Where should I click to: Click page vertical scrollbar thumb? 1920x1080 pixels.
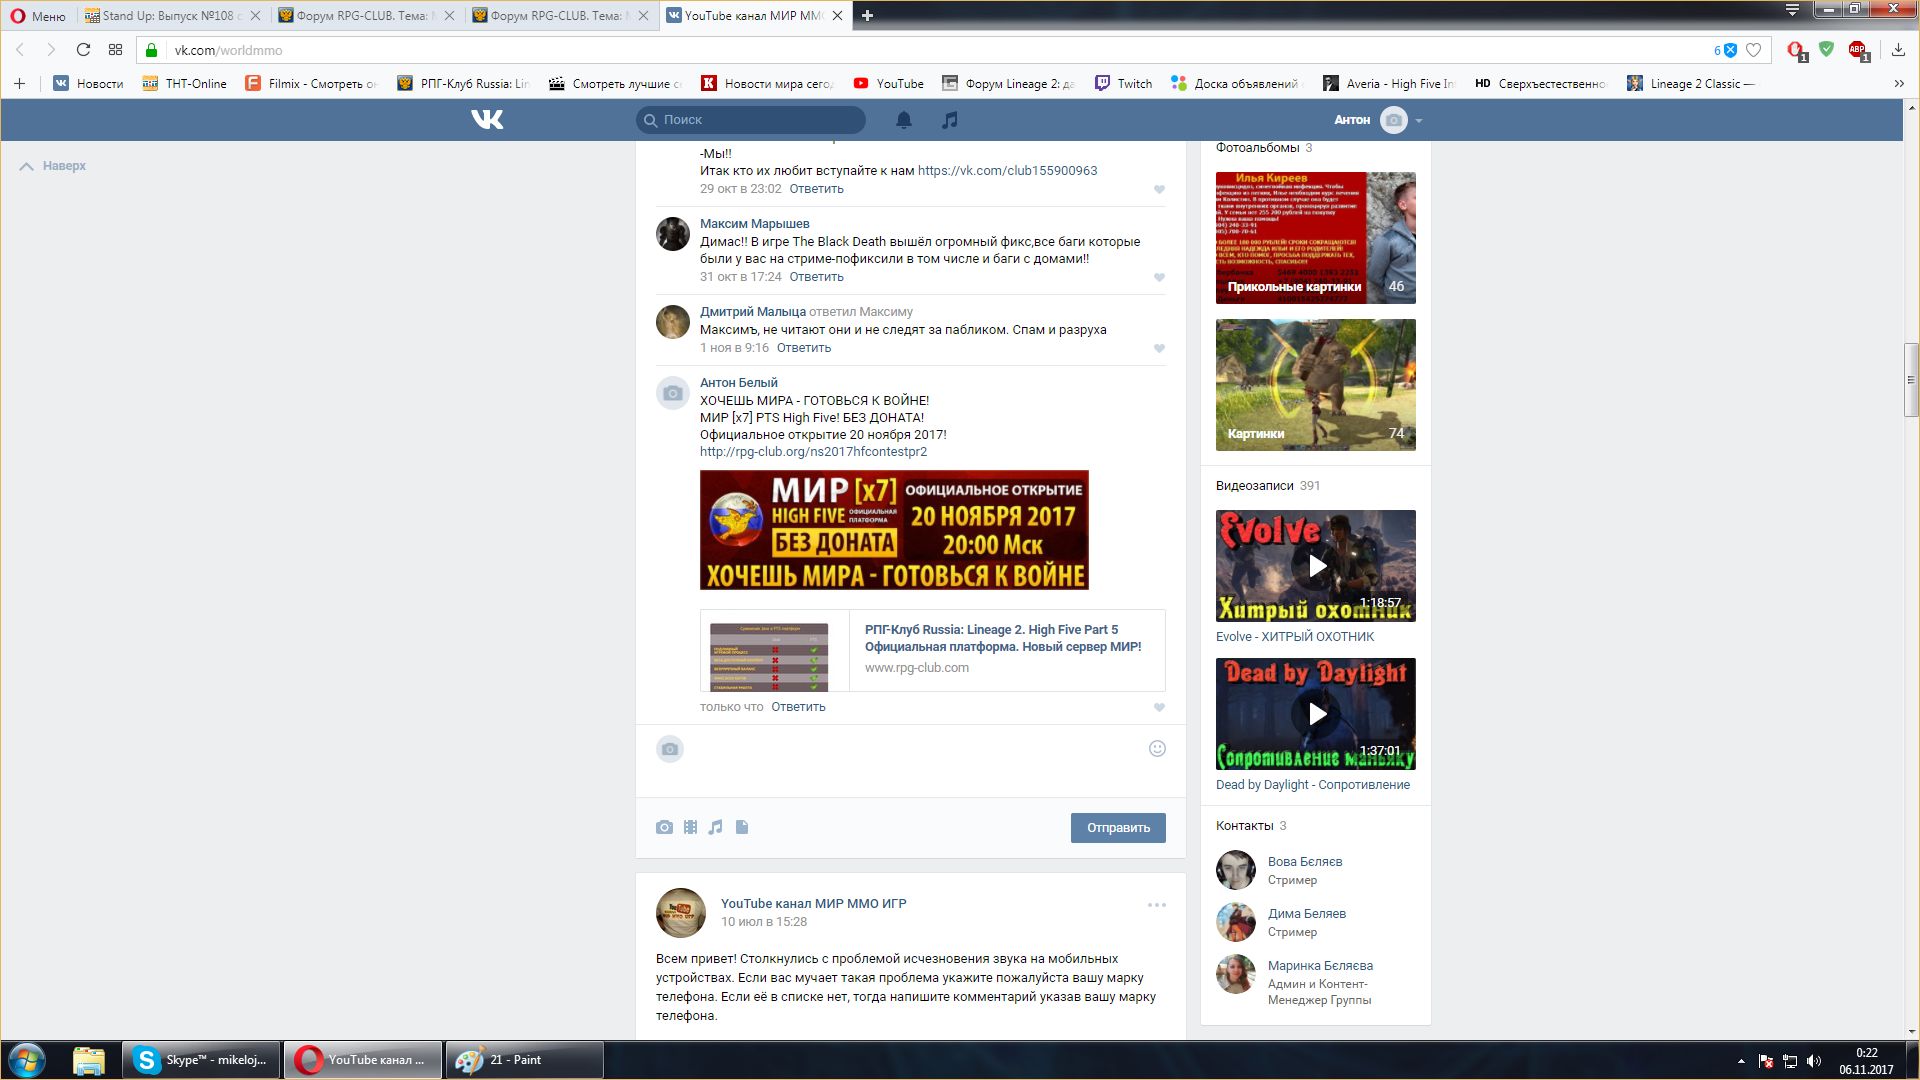click(x=1911, y=380)
